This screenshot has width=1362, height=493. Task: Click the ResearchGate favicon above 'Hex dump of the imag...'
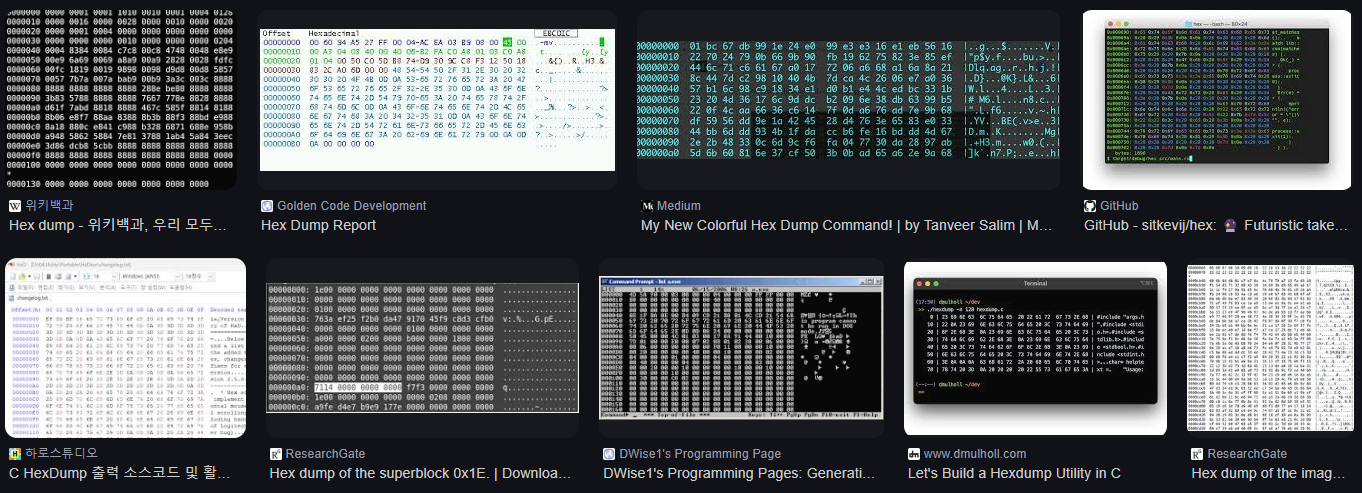coord(1197,453)
